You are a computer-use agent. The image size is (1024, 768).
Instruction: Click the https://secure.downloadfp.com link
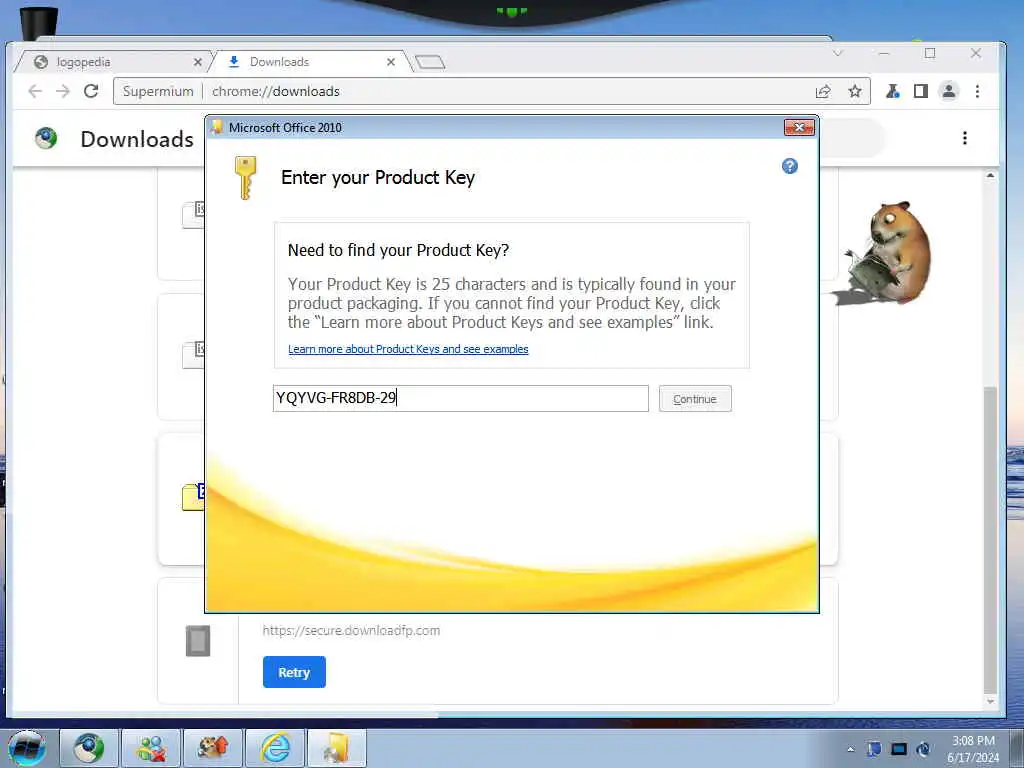[351, 631]
